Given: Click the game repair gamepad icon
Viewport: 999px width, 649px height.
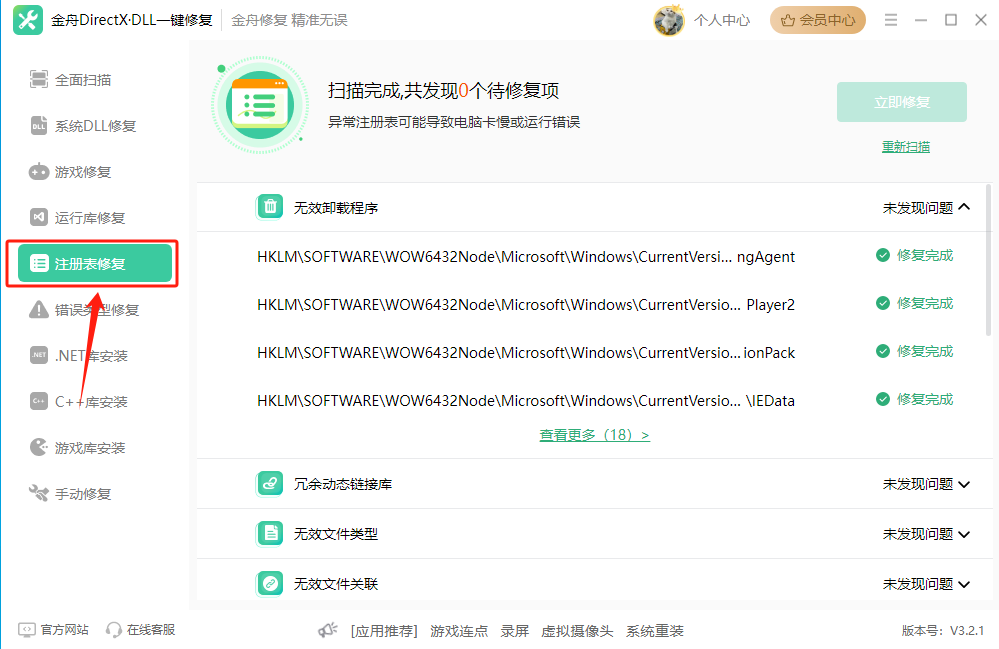Looking at the screenshot, I should coord(39,172).
